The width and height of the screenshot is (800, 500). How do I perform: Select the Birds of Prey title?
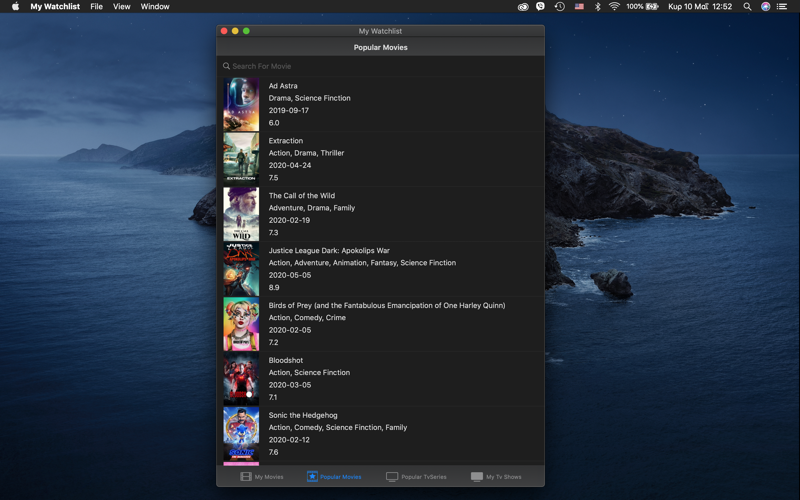387,305
